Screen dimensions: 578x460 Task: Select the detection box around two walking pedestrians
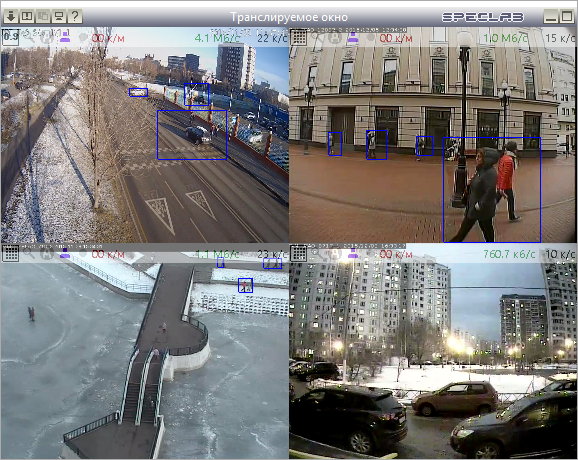(492, 190)
